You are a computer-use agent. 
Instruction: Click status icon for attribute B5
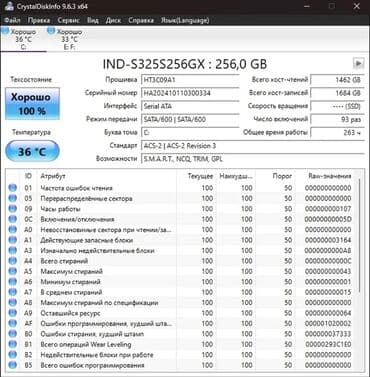tap(13, 365)
